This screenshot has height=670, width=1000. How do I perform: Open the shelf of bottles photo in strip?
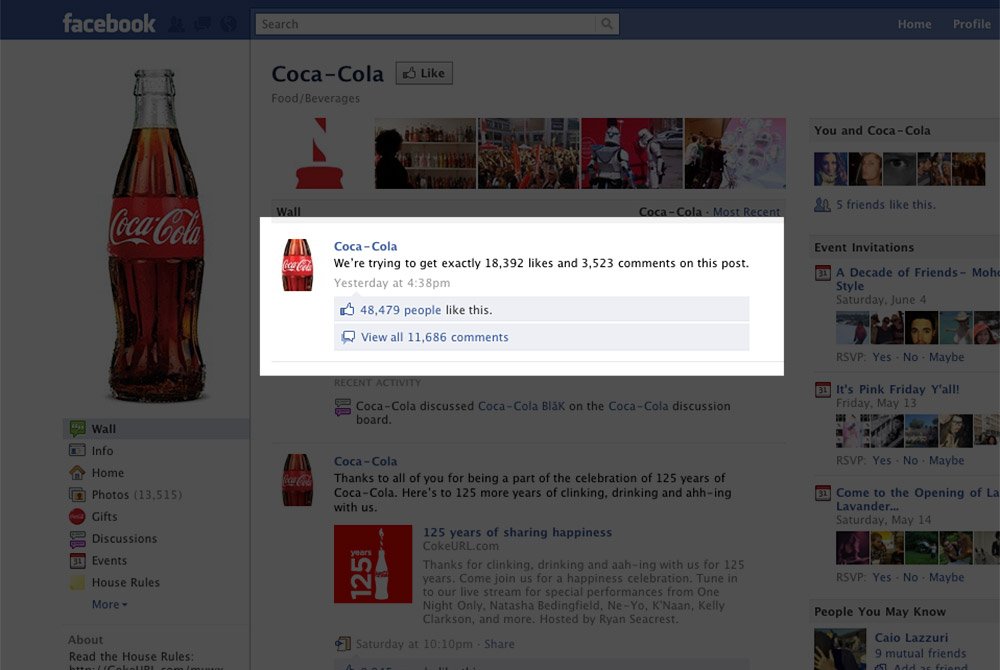425,153
